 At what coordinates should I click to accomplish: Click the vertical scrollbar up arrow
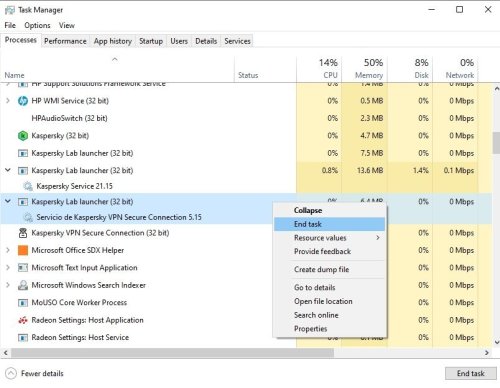click(x=496, y=89)
